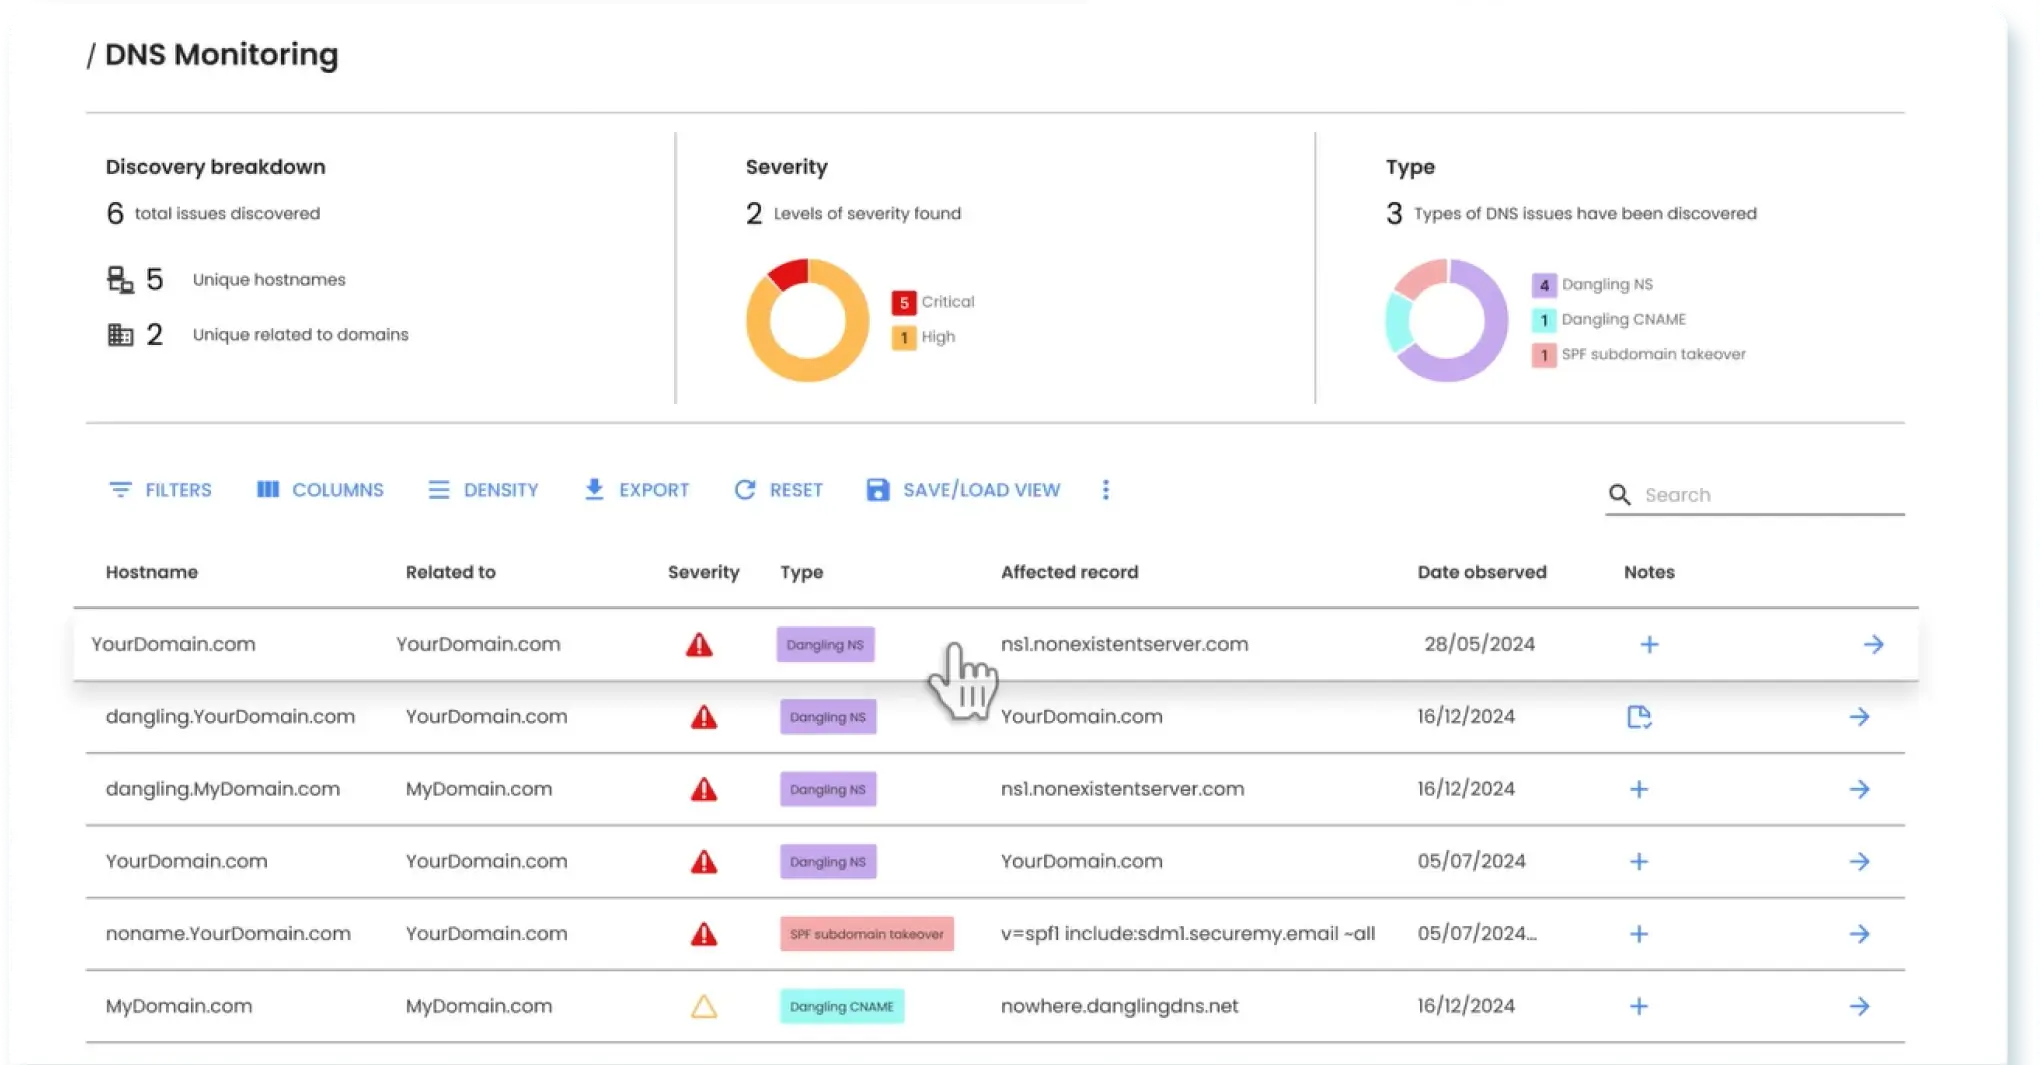
Task: Click the red Critical legend swatch
Action: [x=903, y=302]
